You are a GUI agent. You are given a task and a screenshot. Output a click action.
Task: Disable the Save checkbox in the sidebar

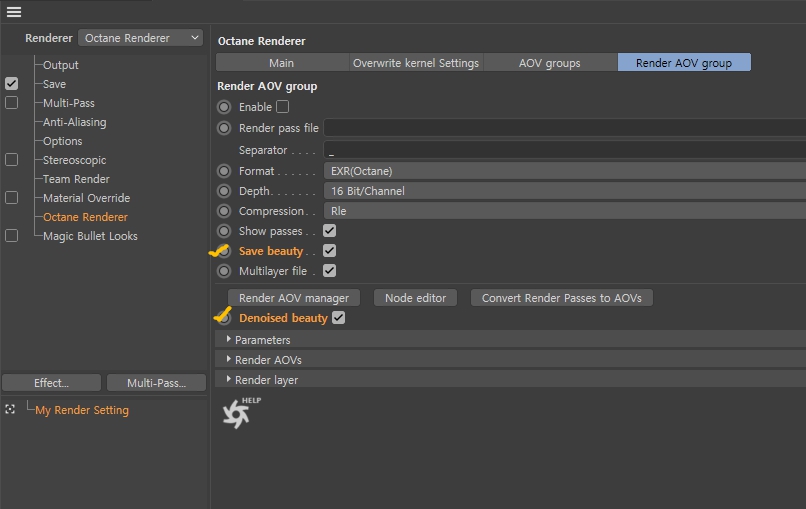pyautogui.click(x=11, y=83)
